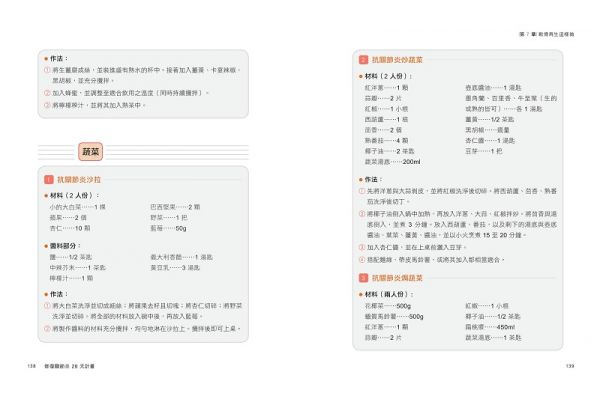Screen dimensions: 600x399
Task: Click page number 138 in the footer
Action: pos(31,366)
